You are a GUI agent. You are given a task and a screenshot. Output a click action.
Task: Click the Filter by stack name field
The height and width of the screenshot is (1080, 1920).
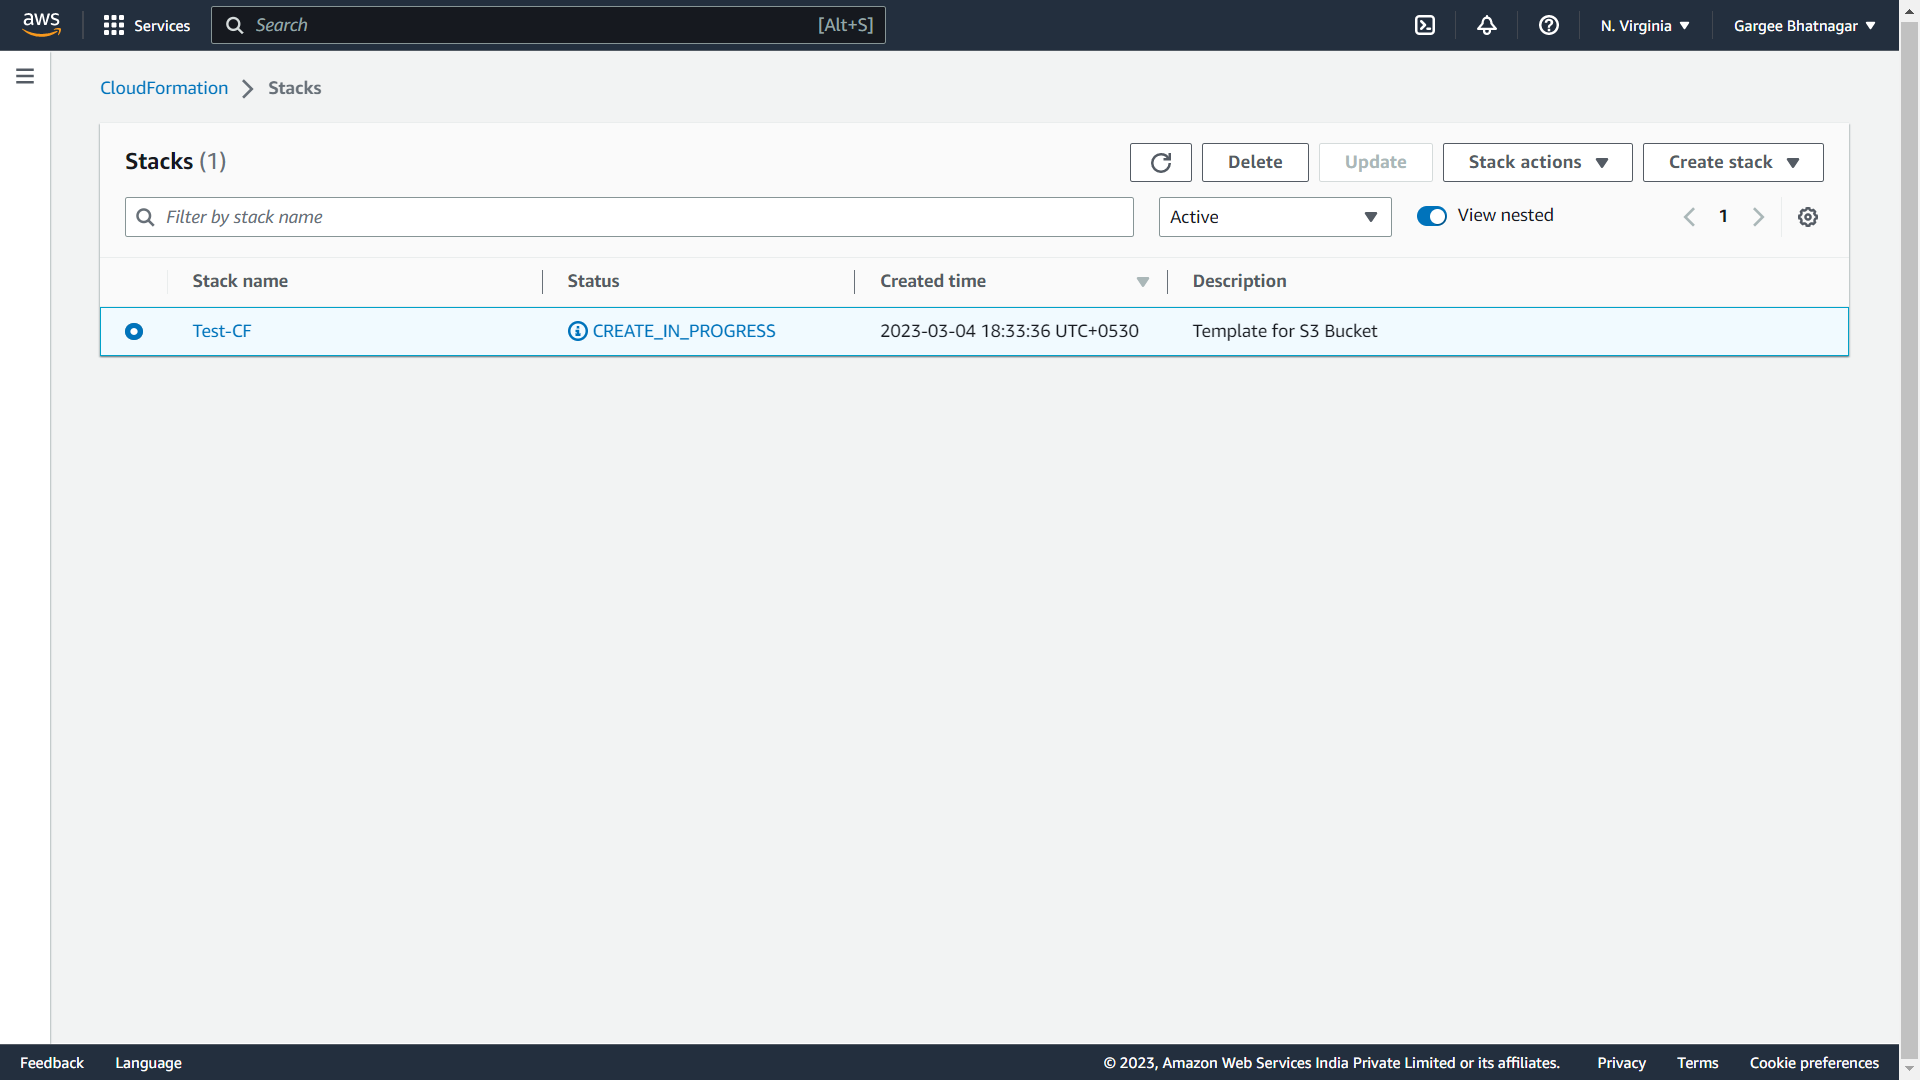(640, 217)
